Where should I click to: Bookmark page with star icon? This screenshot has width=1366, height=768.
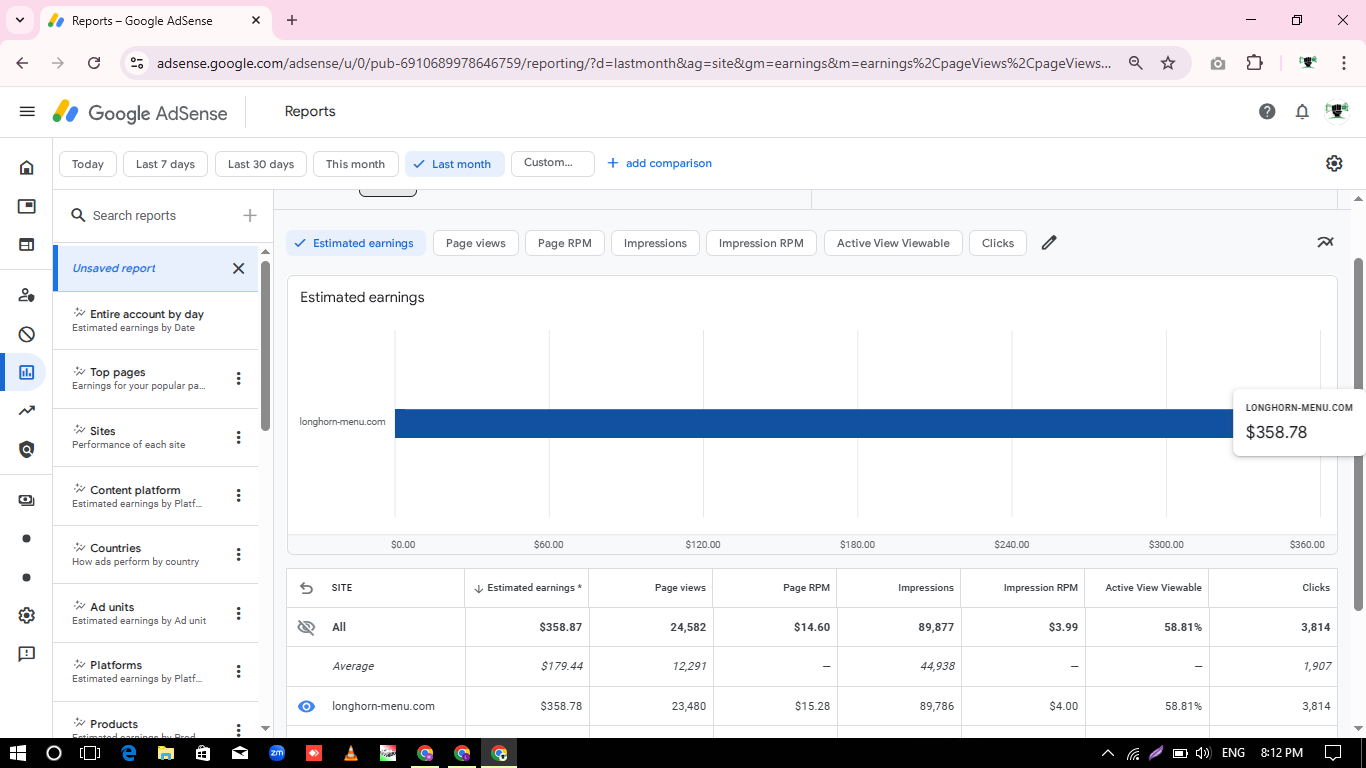pyautogui.click(x=1168, y=63)
